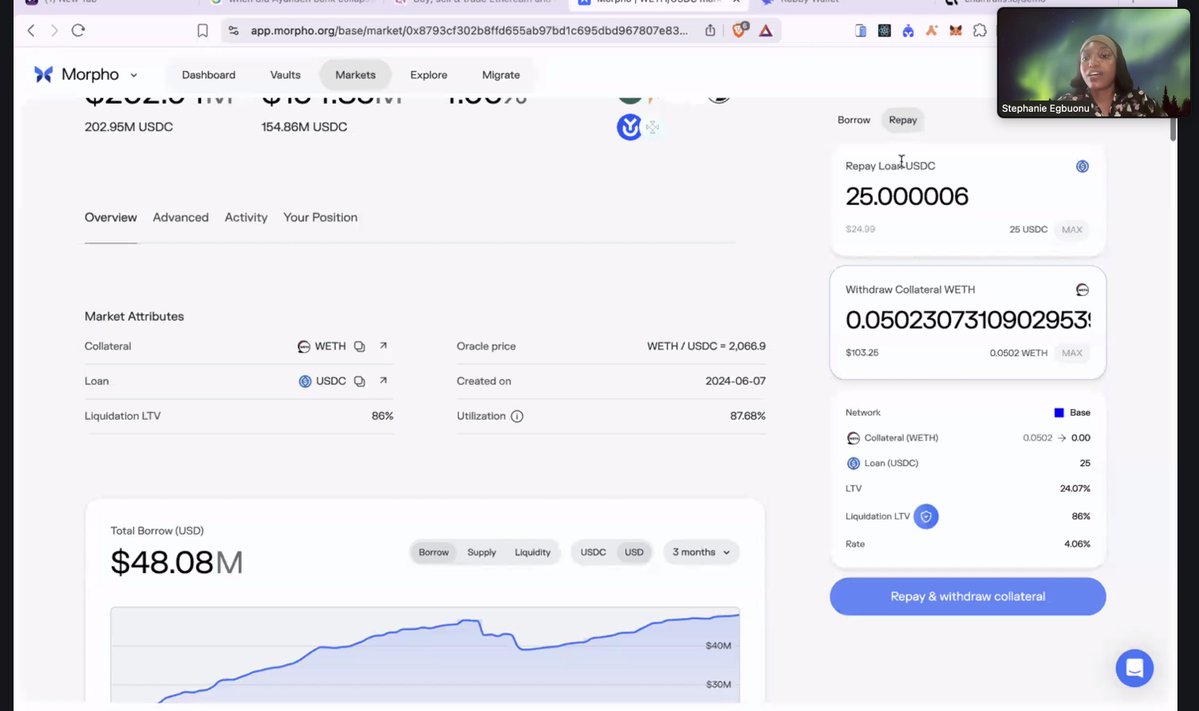Image resolution: width=1199 pixels, height=711 pixels.
Task: Go to the Vaults page
Action: click(285, 75)
